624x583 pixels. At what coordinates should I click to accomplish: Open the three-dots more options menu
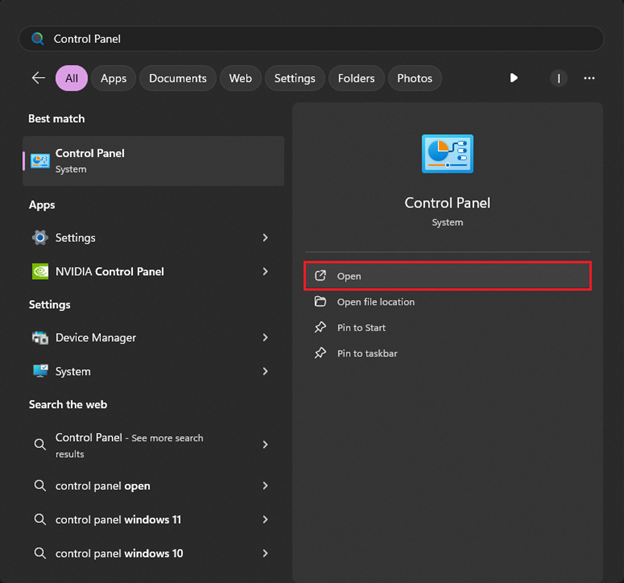click(x=589, y=78)
